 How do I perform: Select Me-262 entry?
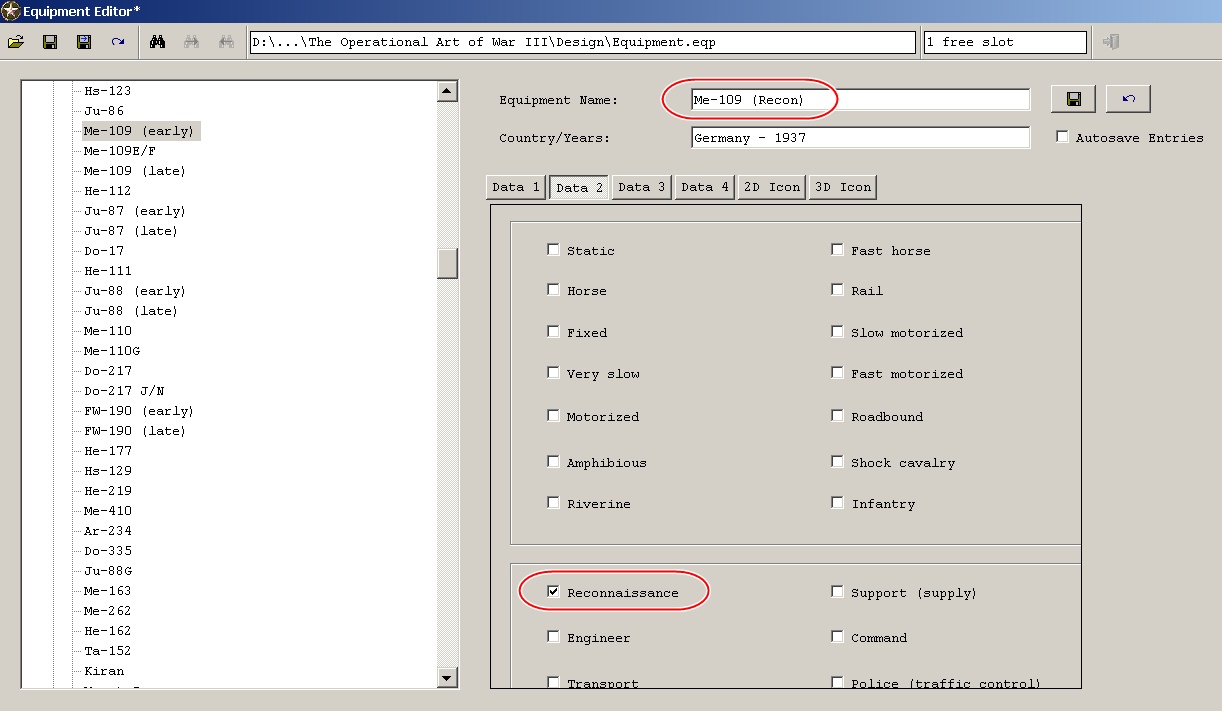click(108, 611)
